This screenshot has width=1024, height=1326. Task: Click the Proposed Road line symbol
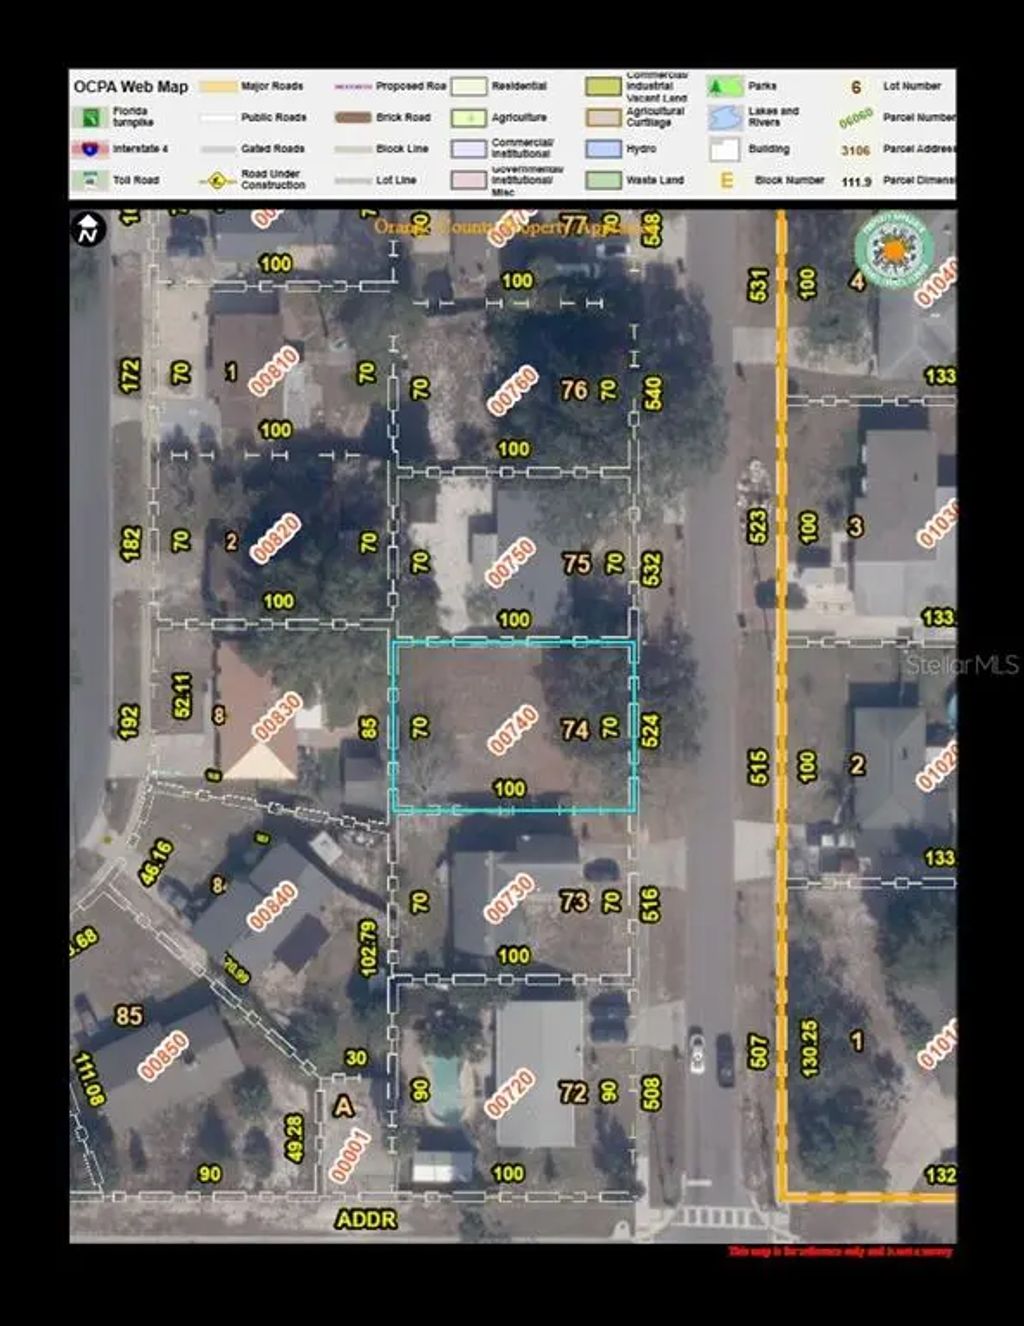point(353,87)
